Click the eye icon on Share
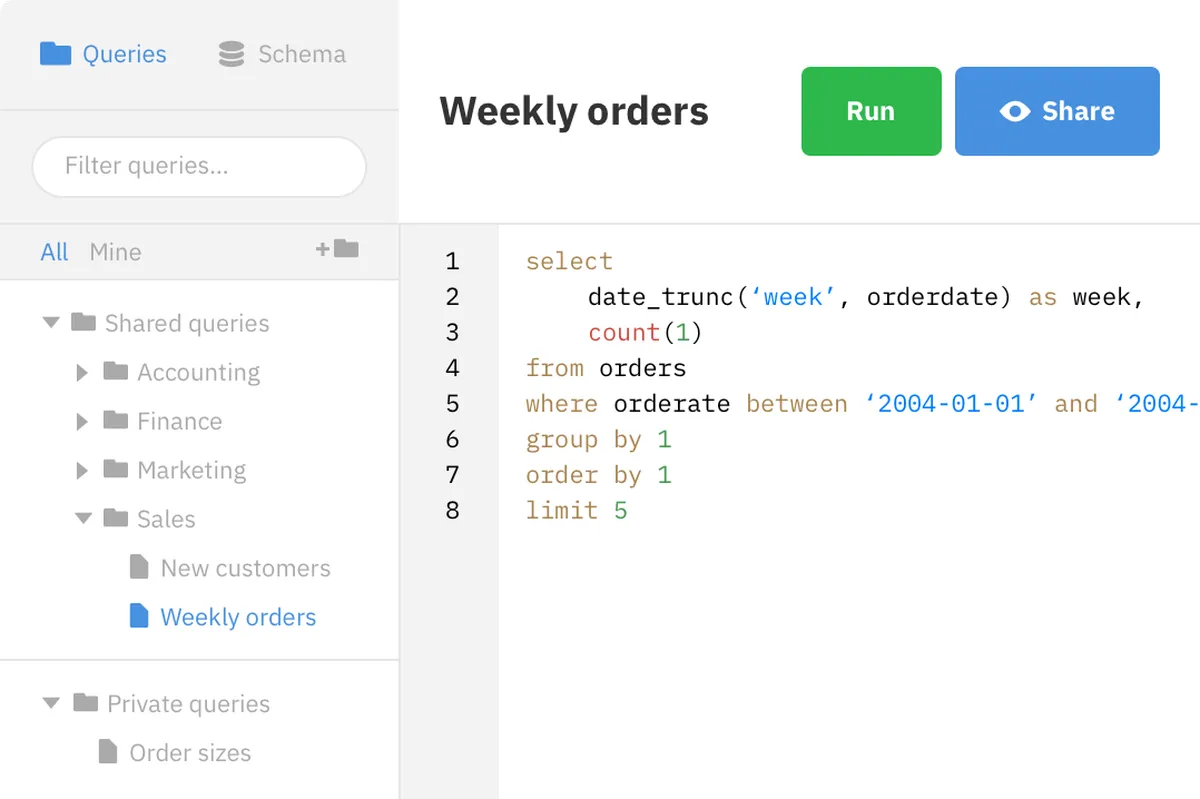 [1015, 111]
